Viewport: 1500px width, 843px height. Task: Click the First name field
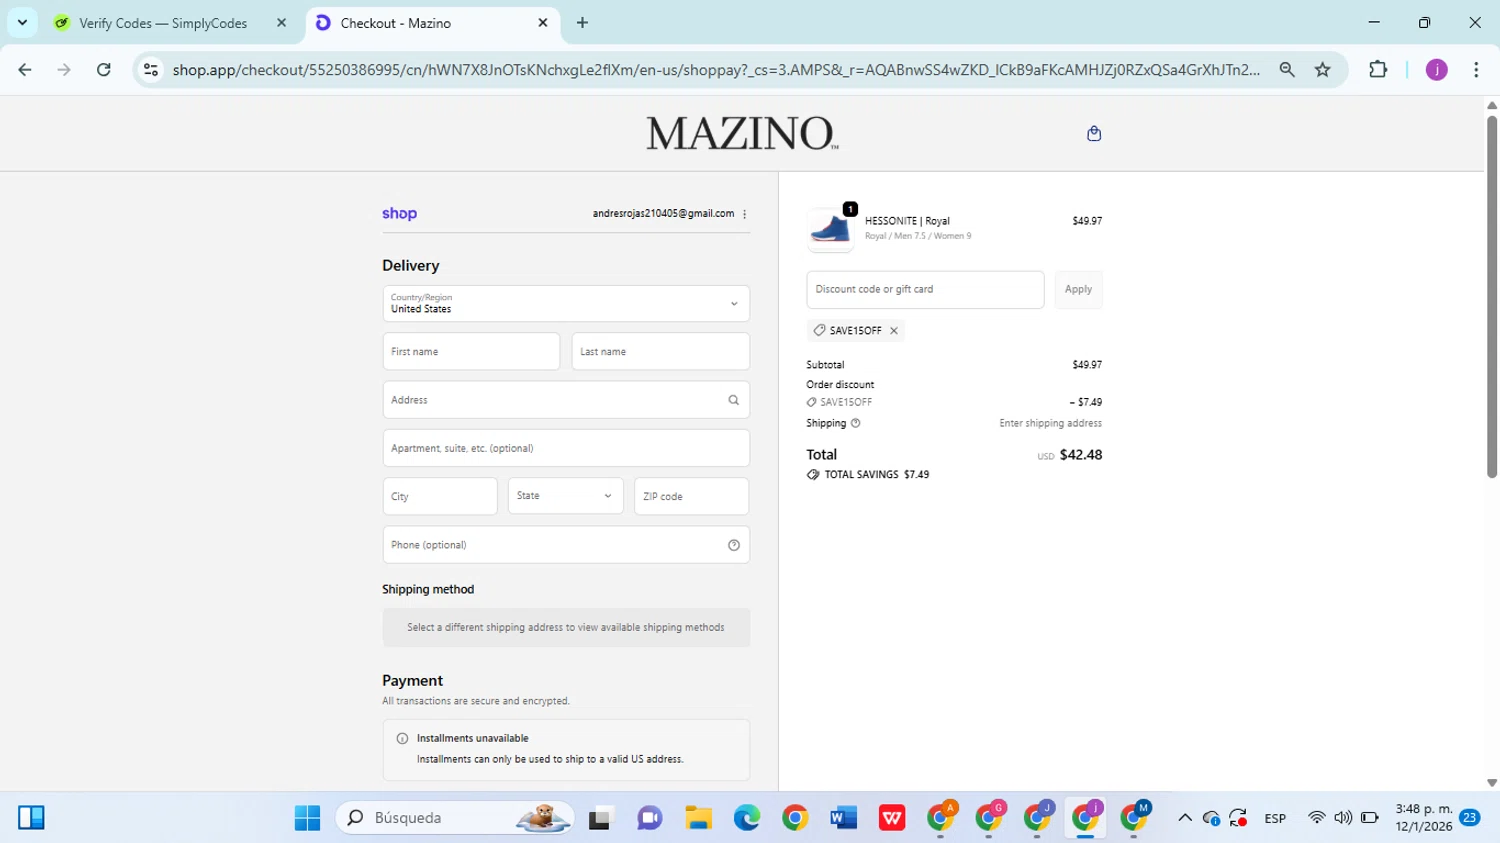[x=471, y=352]
